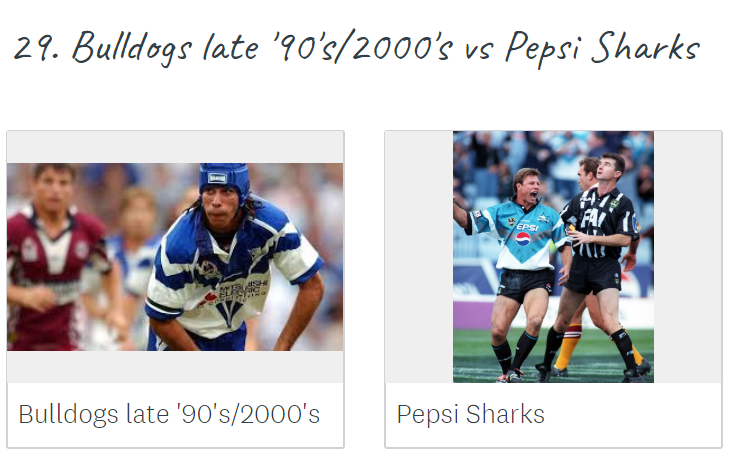
Task: Click the words "Pepsi Sharks" in the heading
Action: pyautogui.click(x=602, y=49)
